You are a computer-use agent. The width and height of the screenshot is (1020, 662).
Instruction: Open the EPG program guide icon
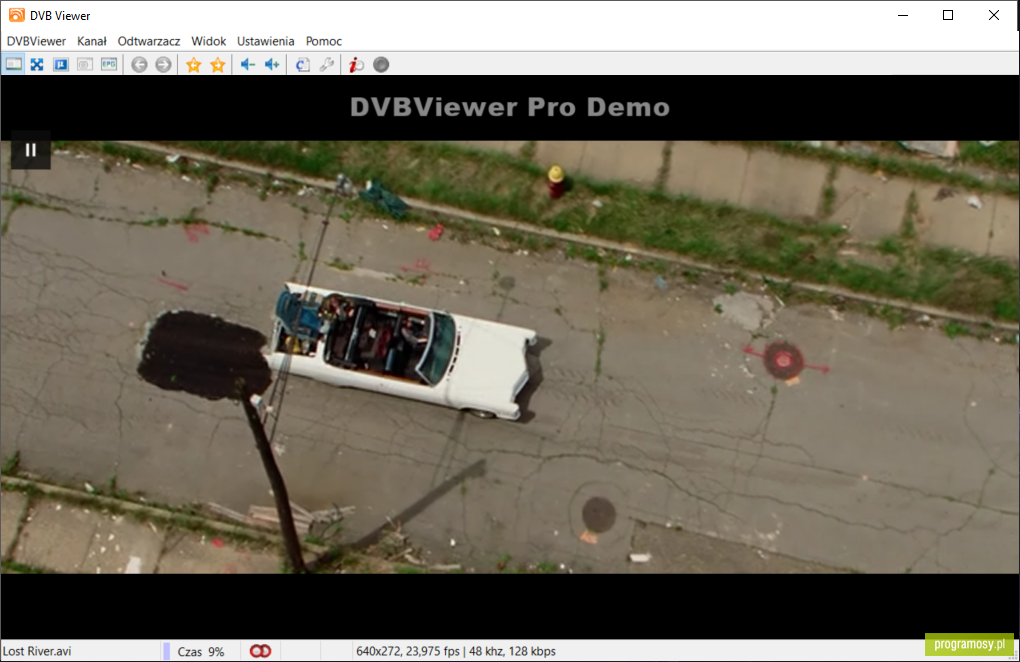pyautogui.click(x=109, y=64)
